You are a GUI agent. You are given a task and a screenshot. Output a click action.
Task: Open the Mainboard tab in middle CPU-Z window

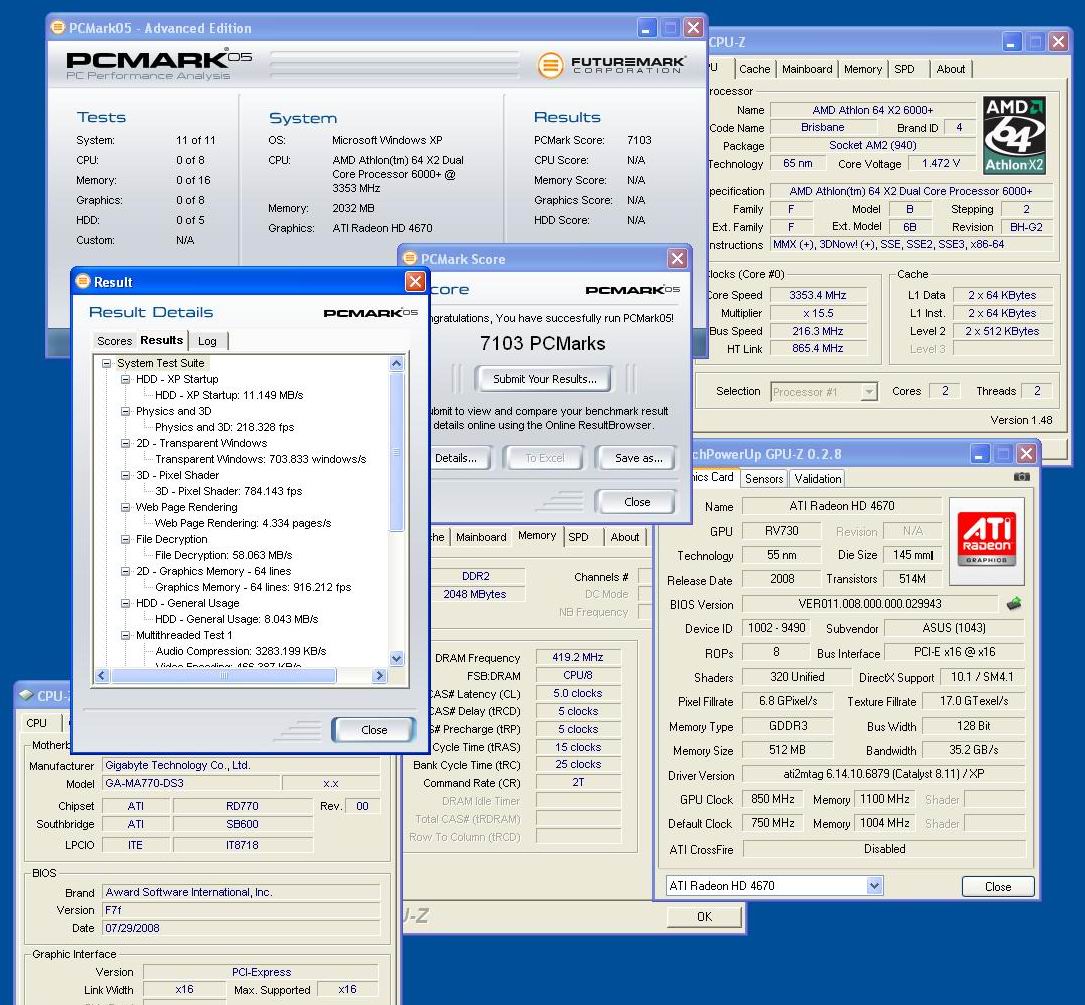(481, 537)
